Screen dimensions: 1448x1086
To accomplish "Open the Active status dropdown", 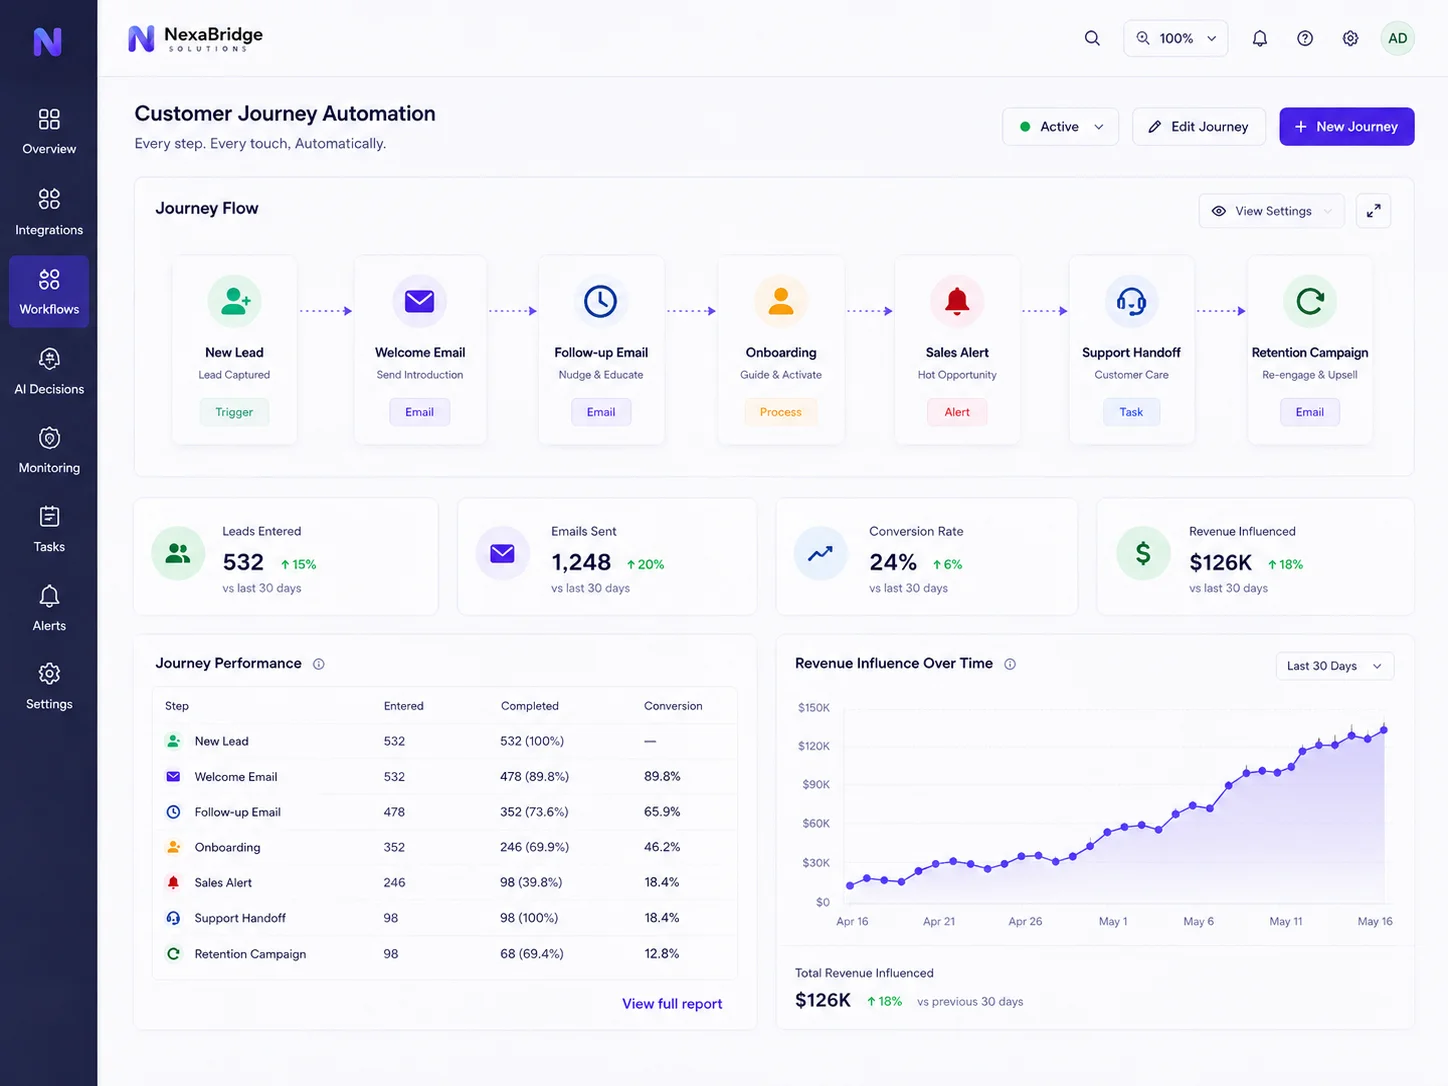I will (x=1060, y=127).
